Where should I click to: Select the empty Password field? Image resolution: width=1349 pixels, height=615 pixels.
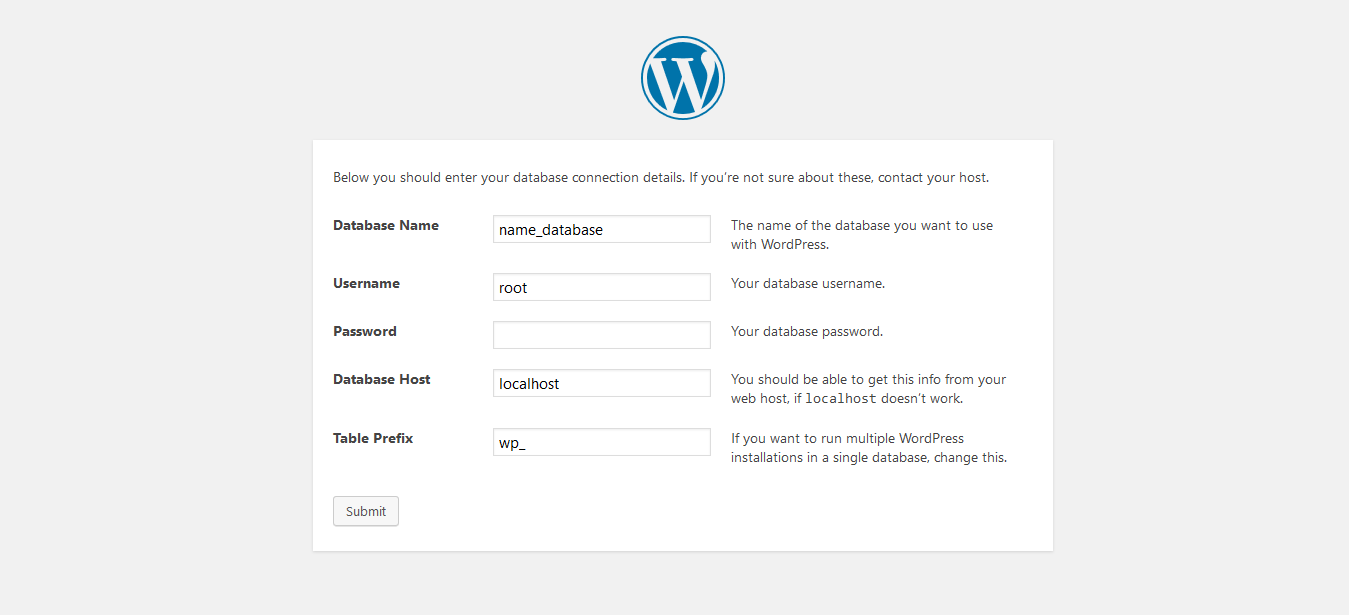601,334
